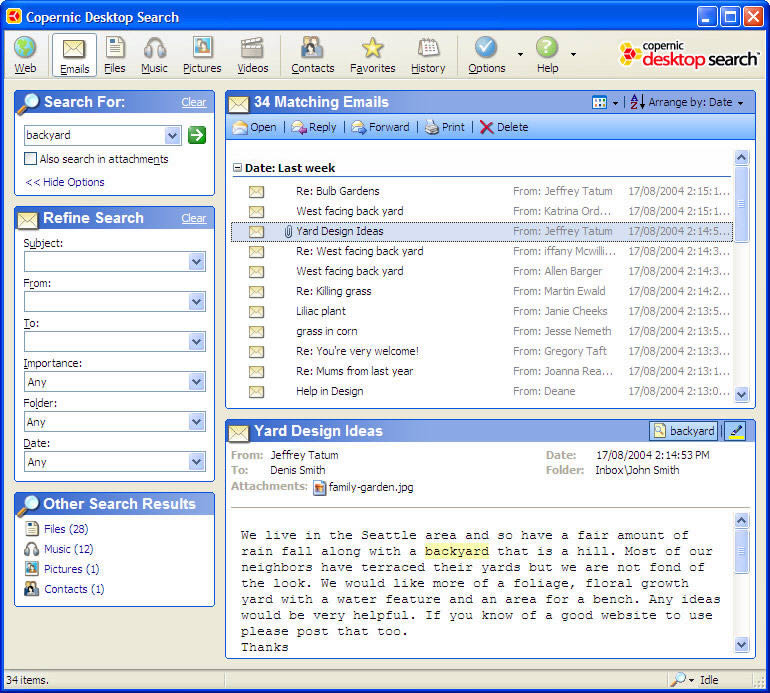Click the green search go arrow
Image resolution: width=770 pixels, height=693 pixels.
[x=197, y=135]
